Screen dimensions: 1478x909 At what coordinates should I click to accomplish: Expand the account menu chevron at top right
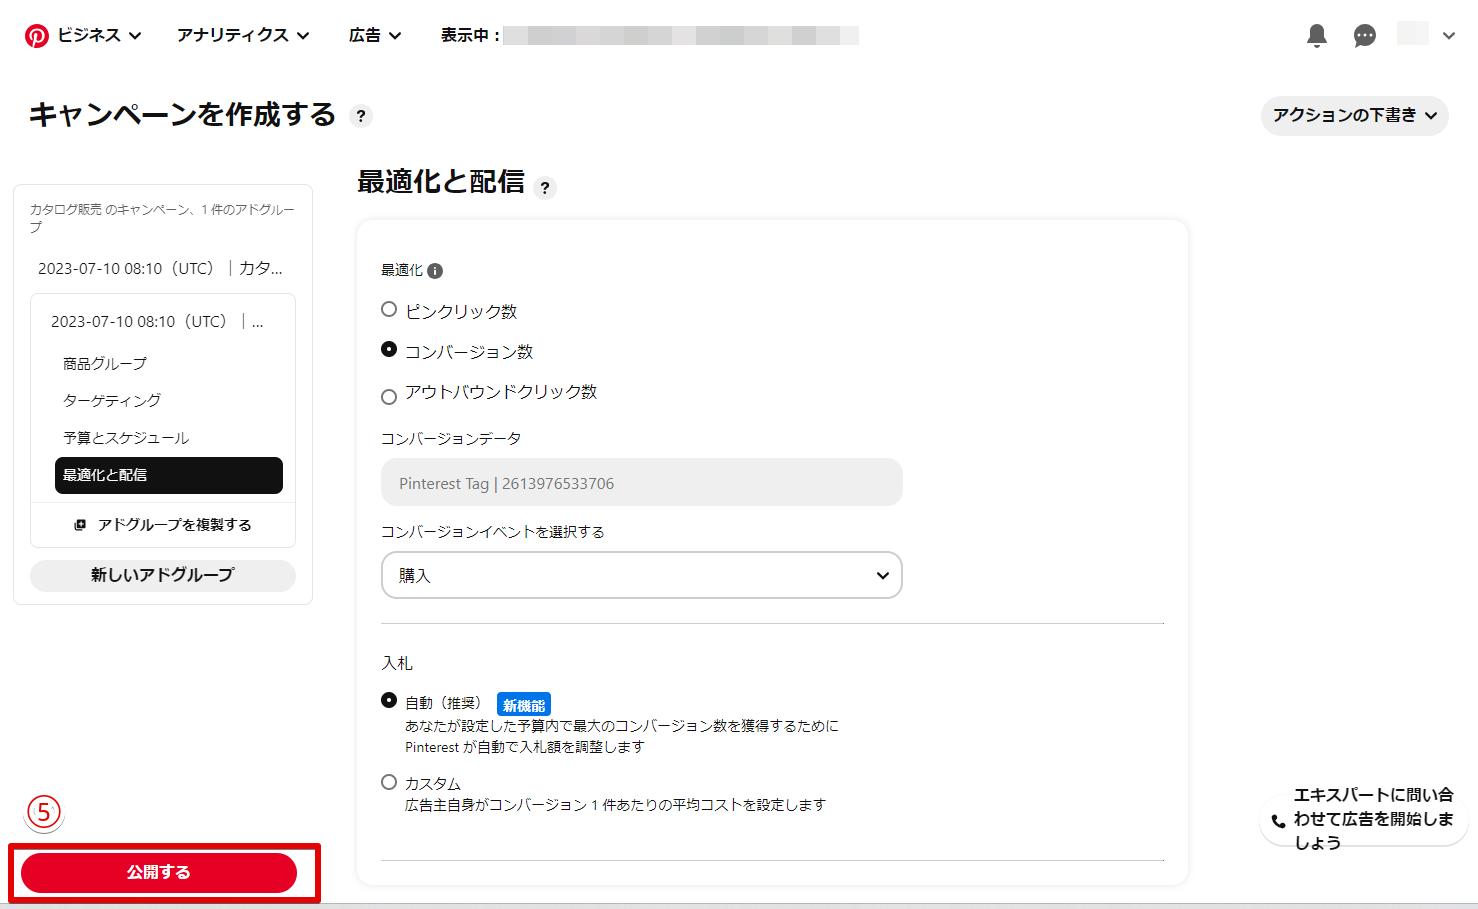(1448, 36)
